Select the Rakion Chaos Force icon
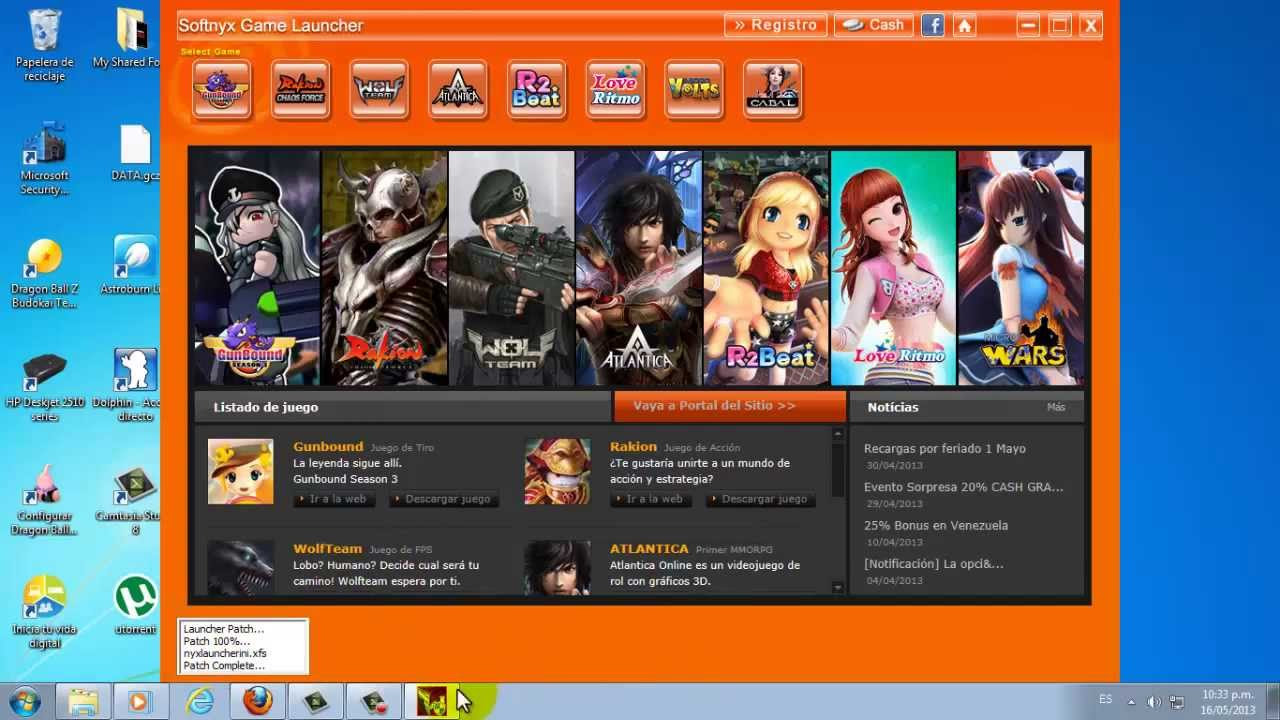Image resolution: width=1280 pixels, height=720 pixels. [301, 90]
